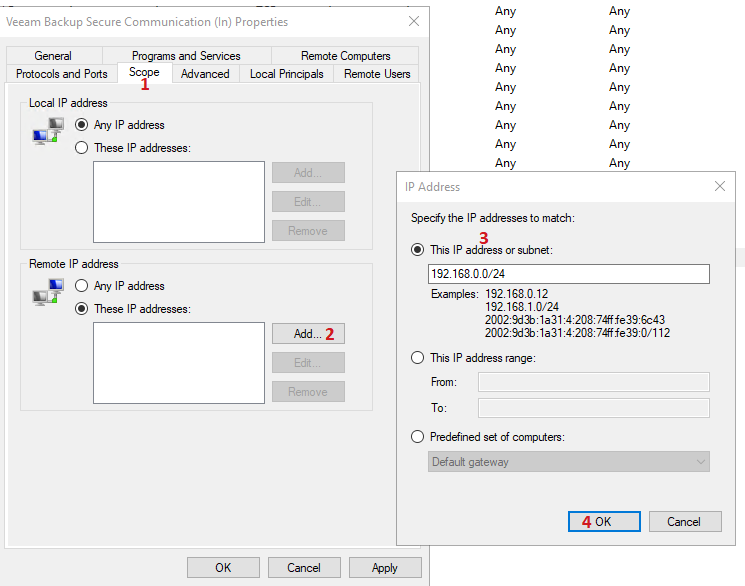Close the Veeam Backup Properties window
The image size is (745, 586).
414,21
